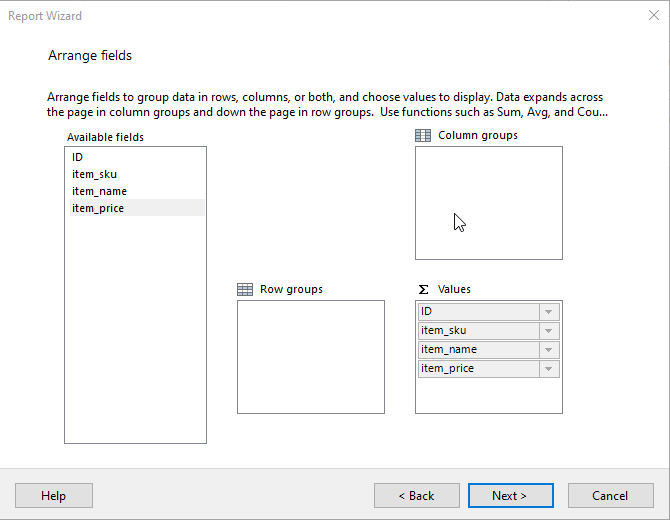
Task: Open the ID value dropdown arrow
Action: click(549, 312)
